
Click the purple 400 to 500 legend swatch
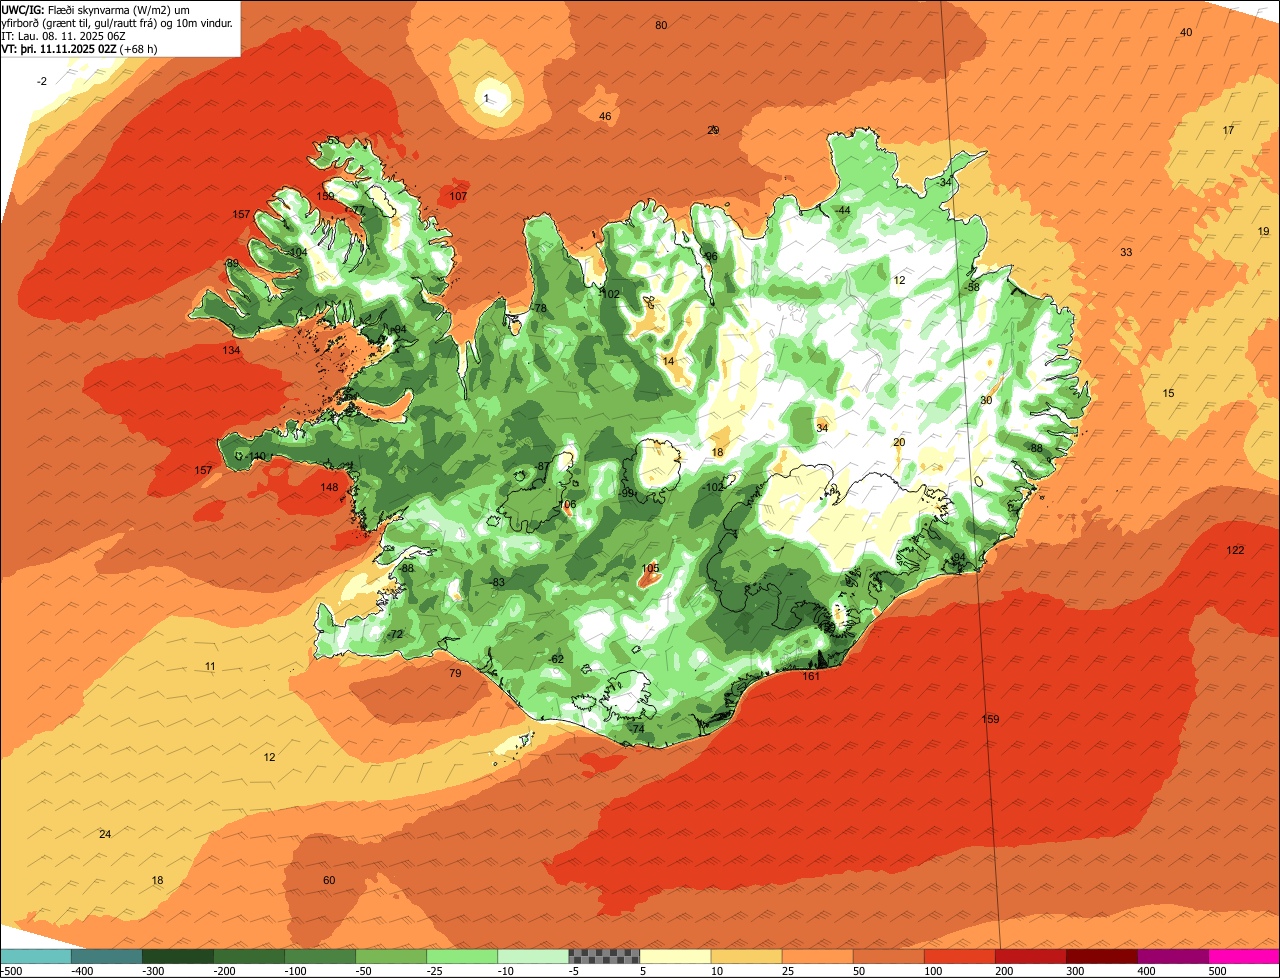tap(1172, 956)
